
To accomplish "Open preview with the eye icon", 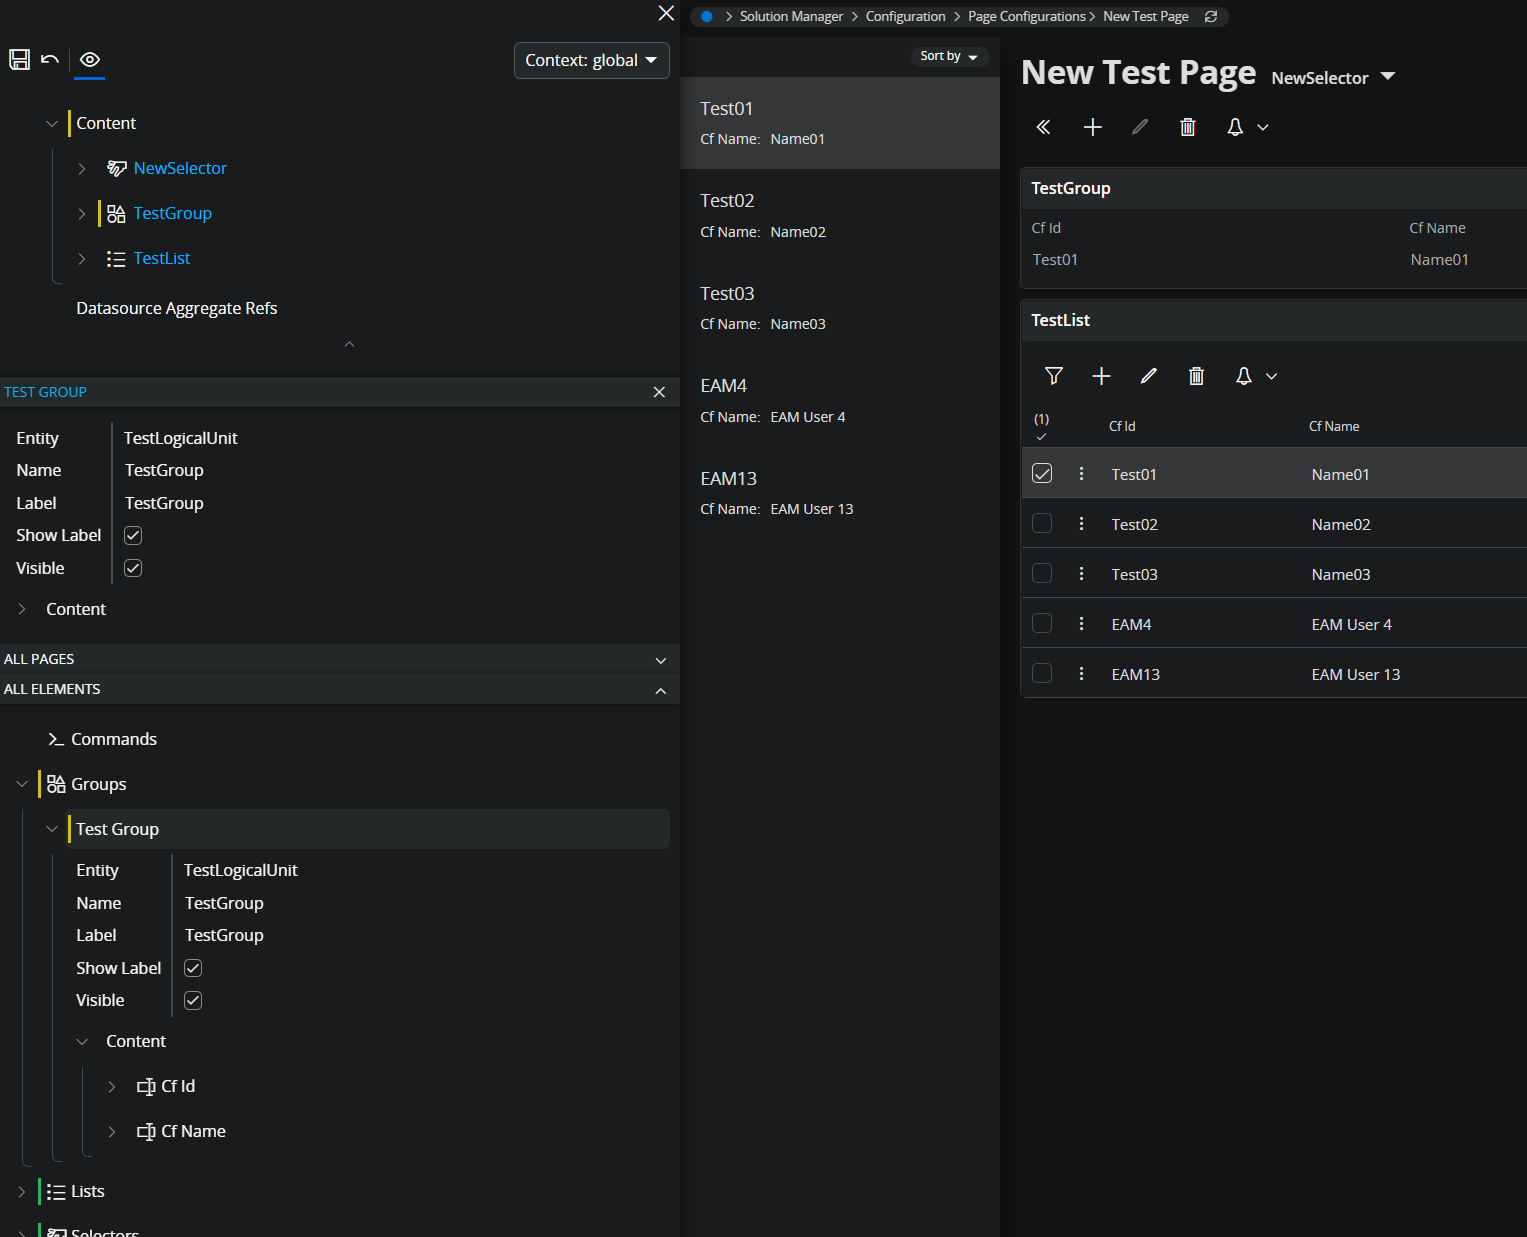I will click(x=89, y=61).
